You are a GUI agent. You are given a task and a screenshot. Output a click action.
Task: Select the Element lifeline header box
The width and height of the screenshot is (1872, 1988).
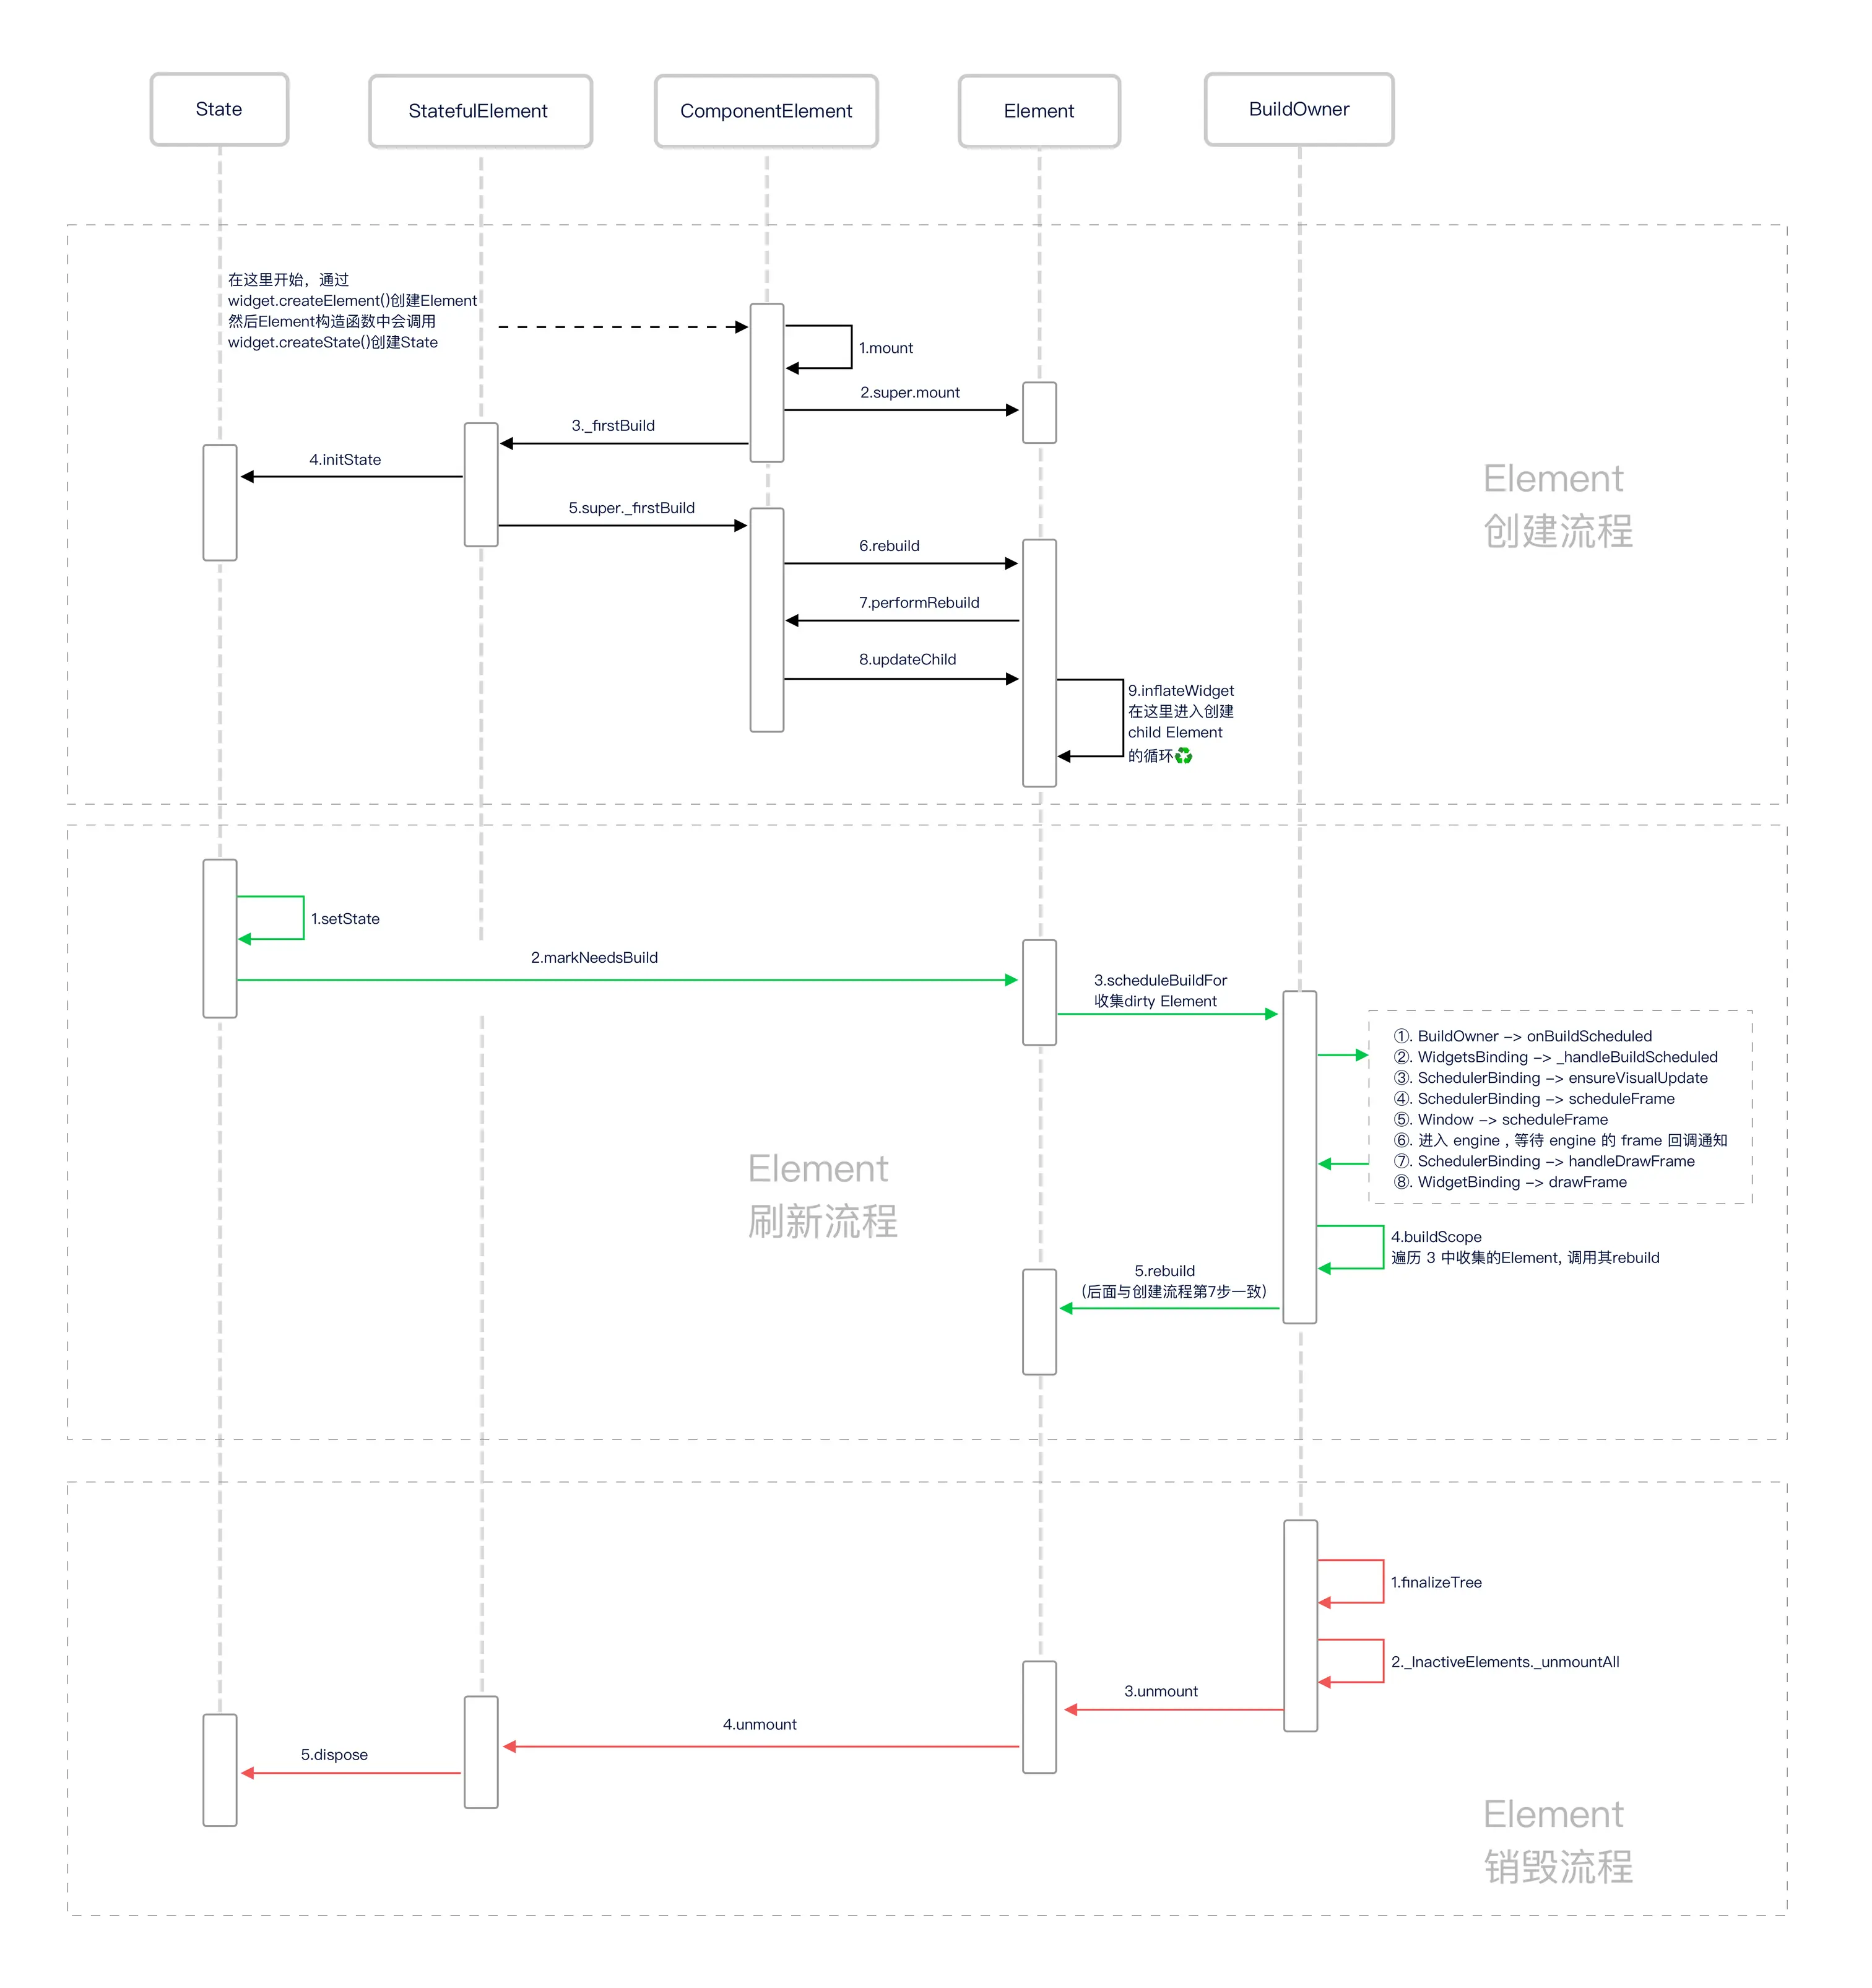[1038, 111]
